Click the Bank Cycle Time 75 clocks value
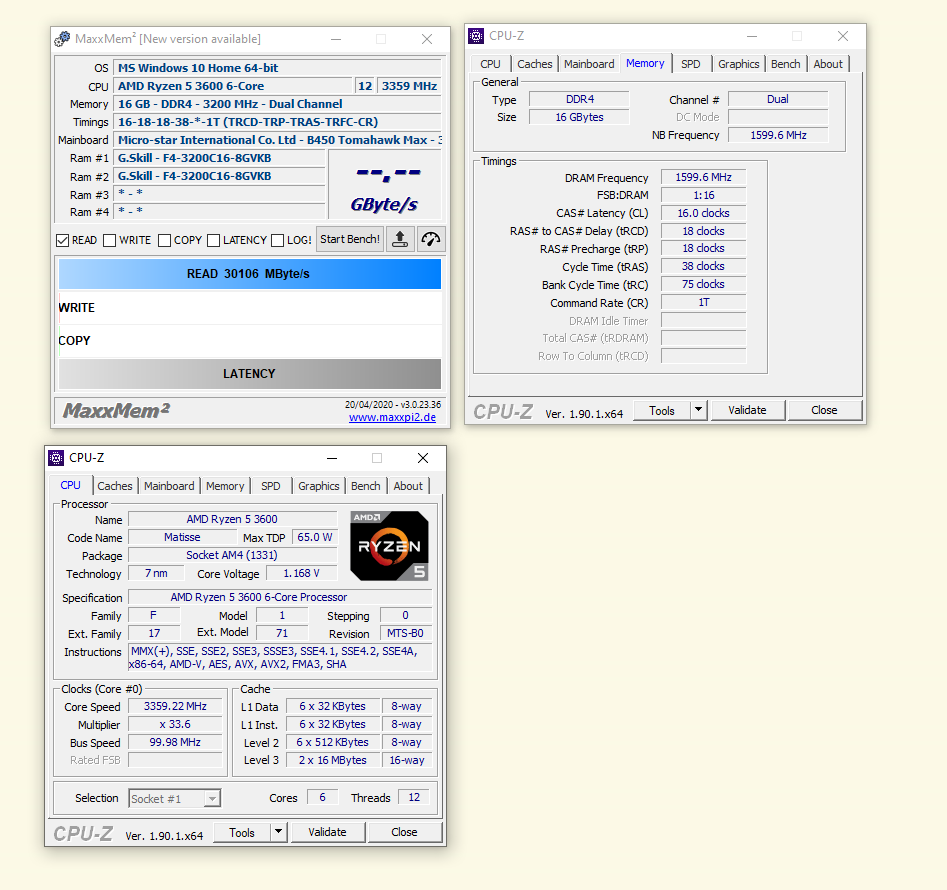 pyautogui.click(x=704, y=284)
